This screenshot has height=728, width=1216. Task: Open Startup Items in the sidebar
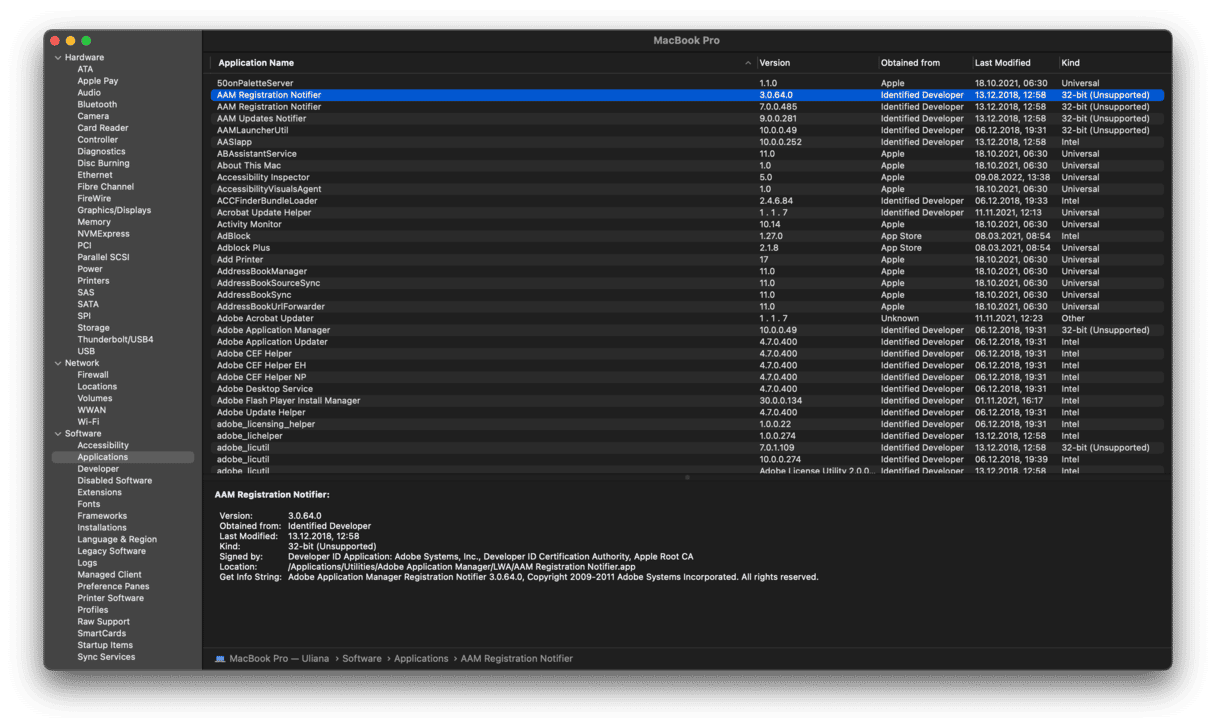(105, 645)
